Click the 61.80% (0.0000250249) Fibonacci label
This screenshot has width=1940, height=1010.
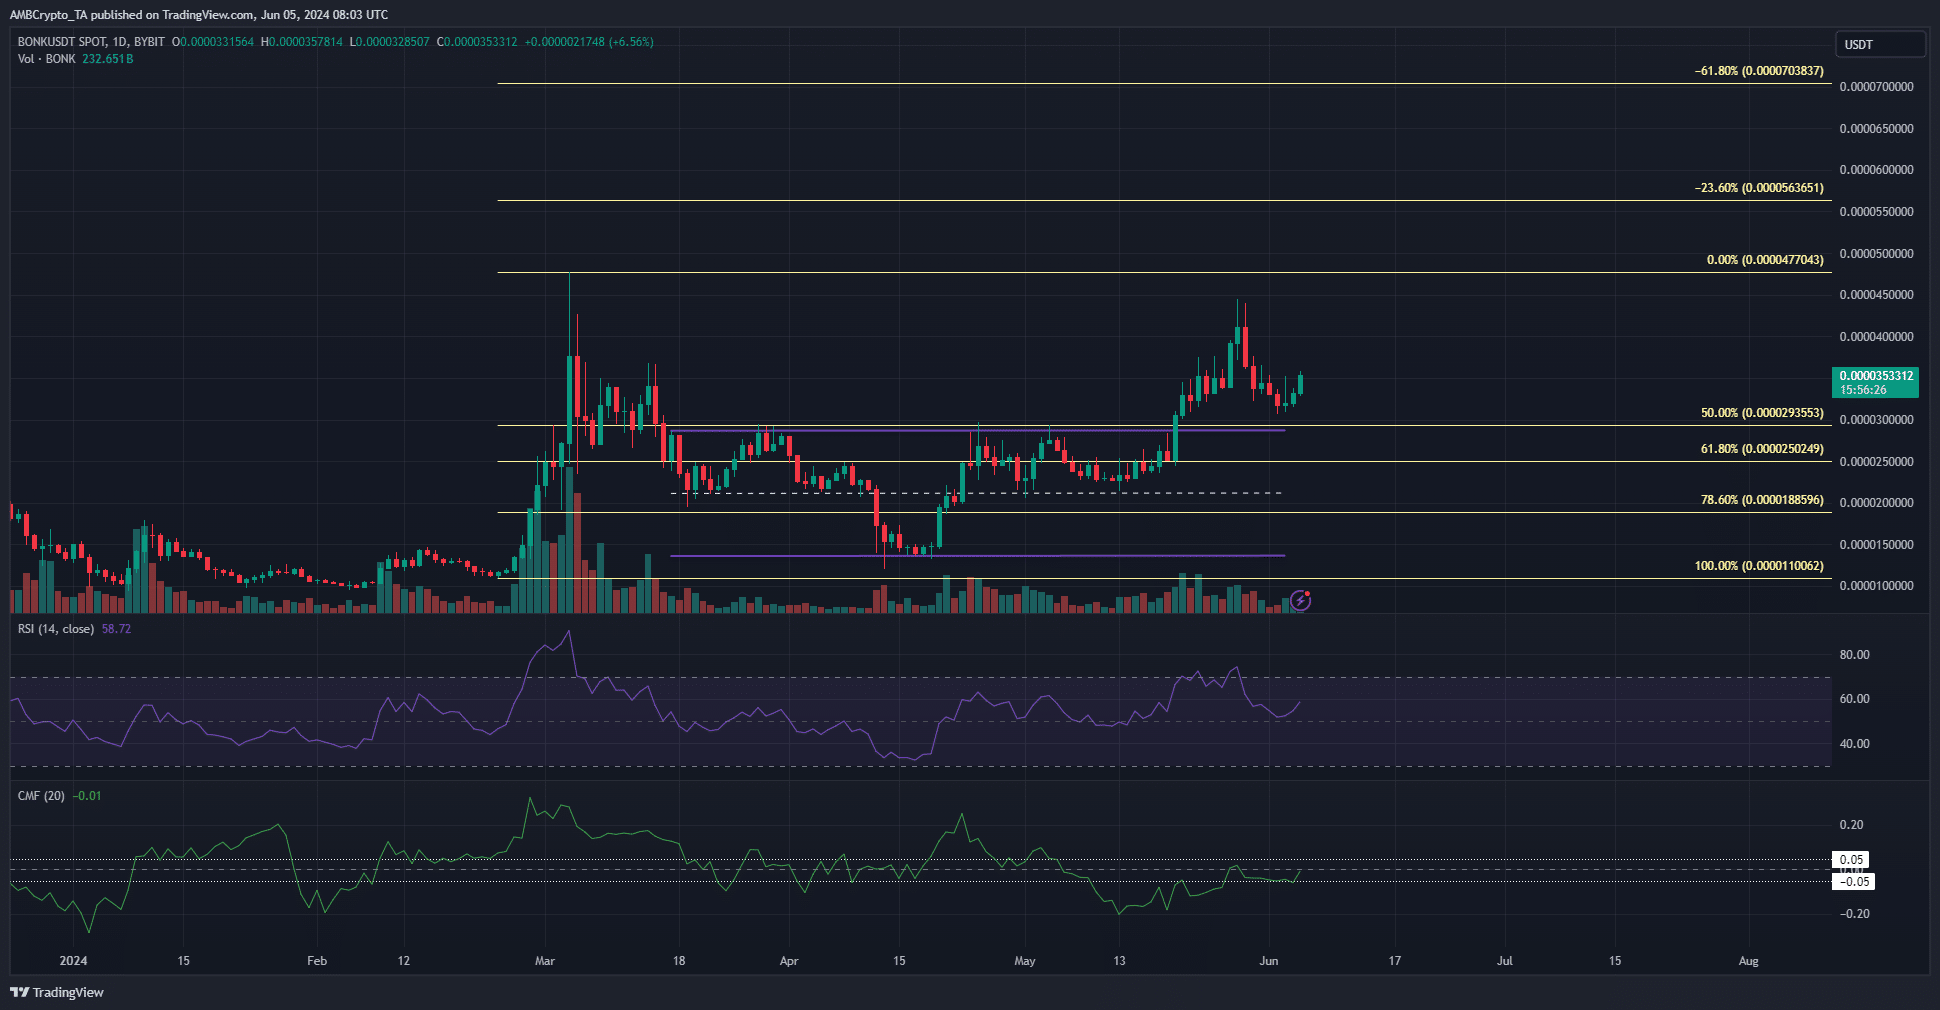click(1762, 449)
